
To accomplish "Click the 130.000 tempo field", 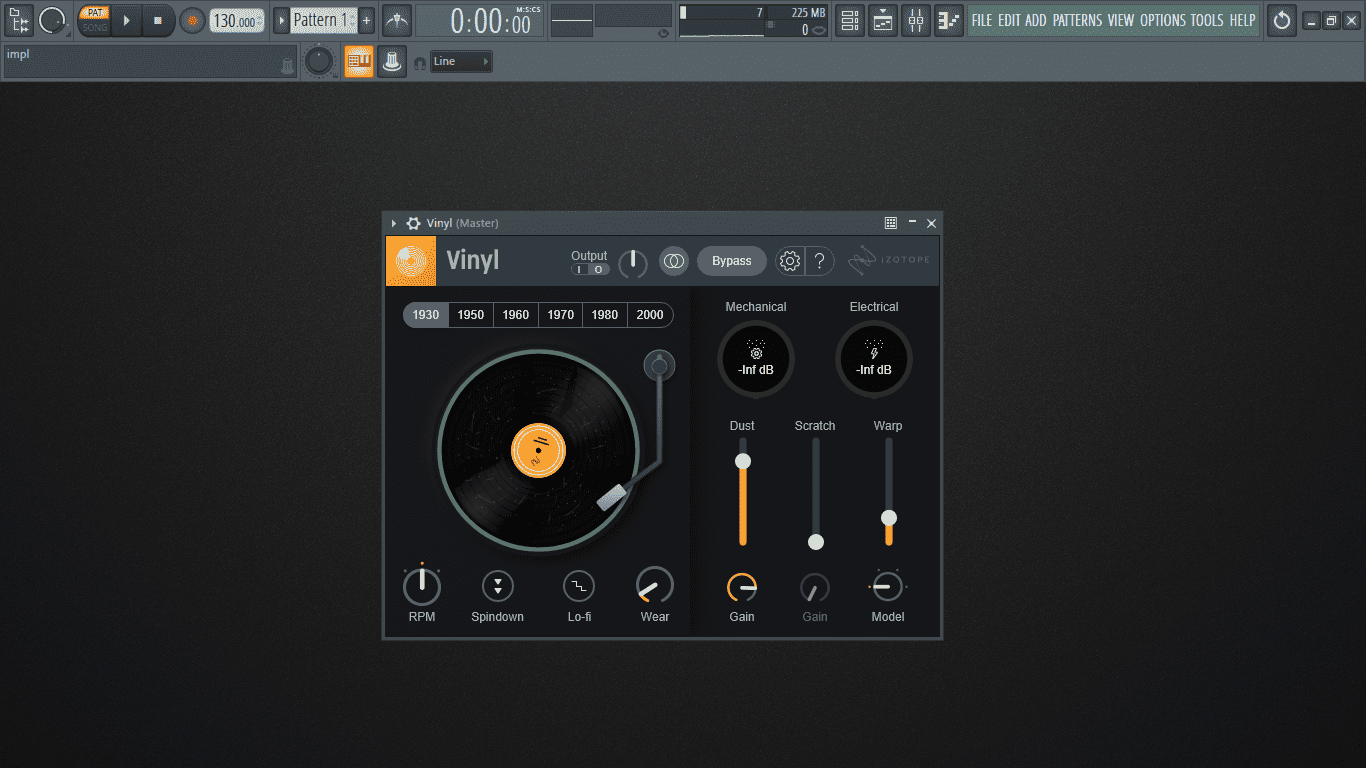I will point(238,21).
